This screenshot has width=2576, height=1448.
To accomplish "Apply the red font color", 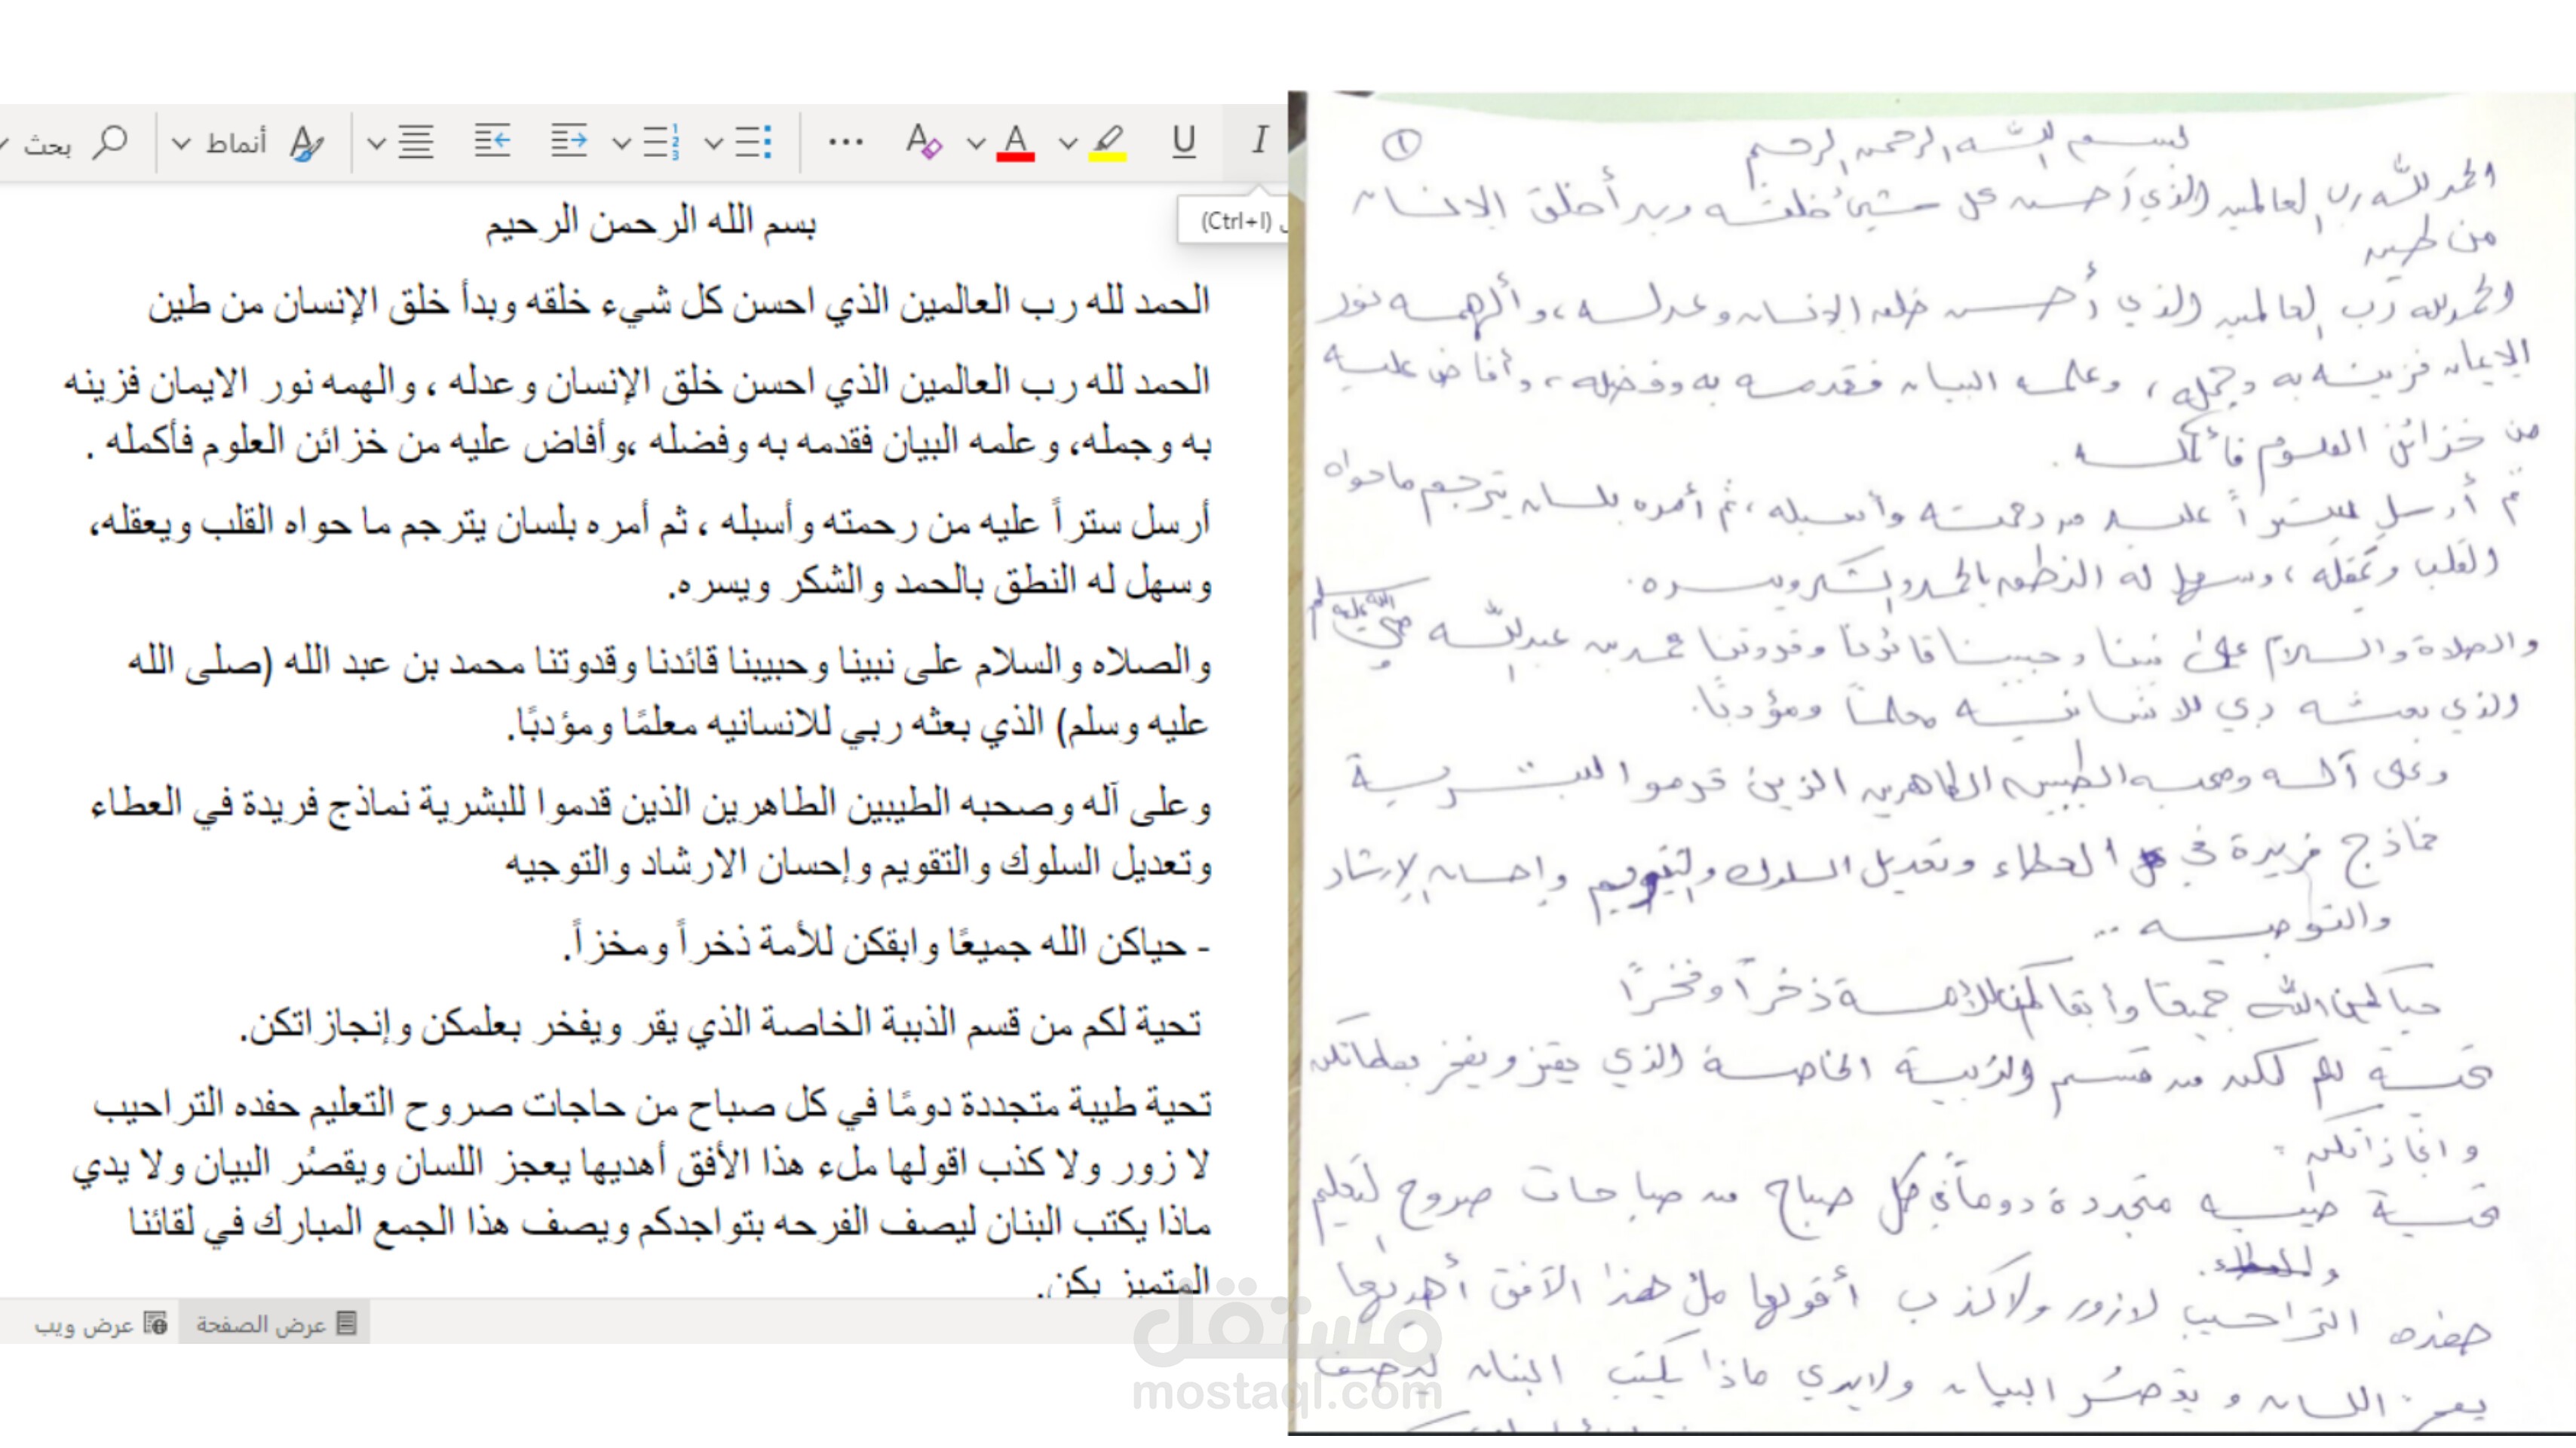I will pos(1015,142).
